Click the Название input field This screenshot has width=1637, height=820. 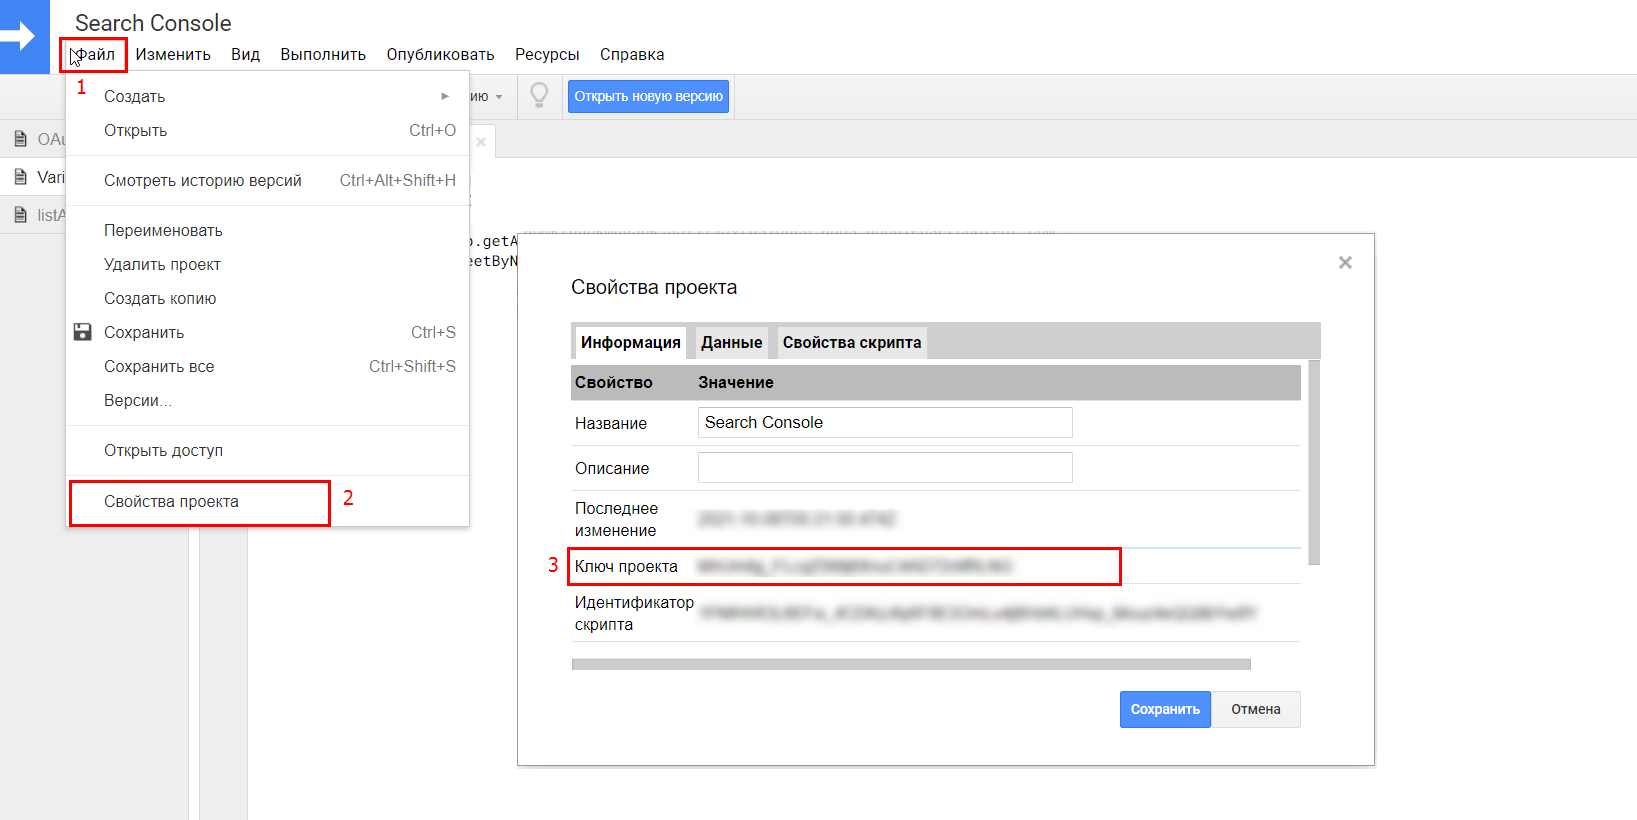coord(885,422)
